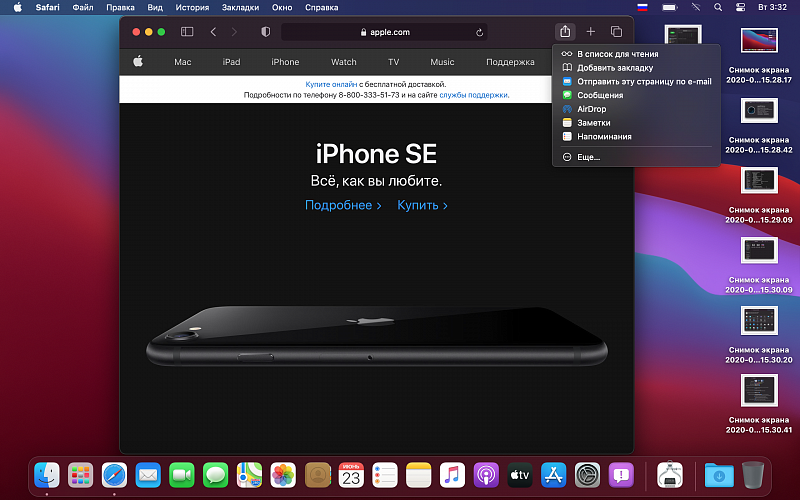Show the tab overview

pyautogui.click(x=616, y=32)
